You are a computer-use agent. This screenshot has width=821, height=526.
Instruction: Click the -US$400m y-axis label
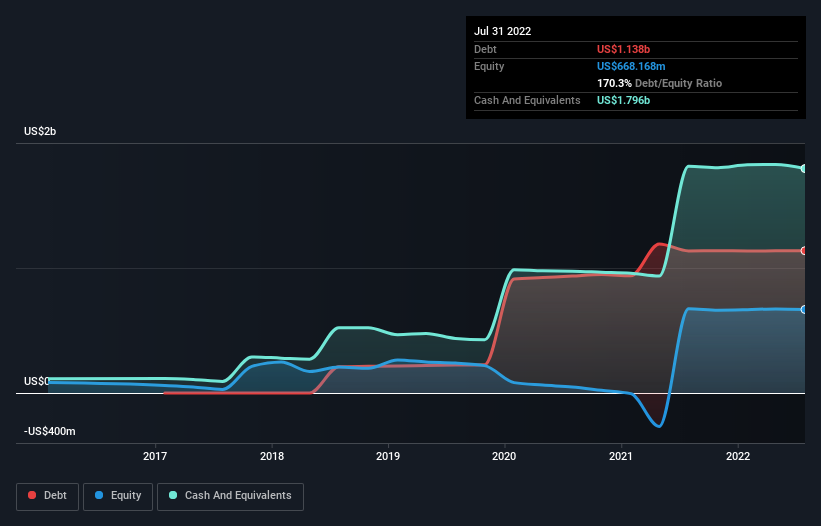tap(50, 431)
